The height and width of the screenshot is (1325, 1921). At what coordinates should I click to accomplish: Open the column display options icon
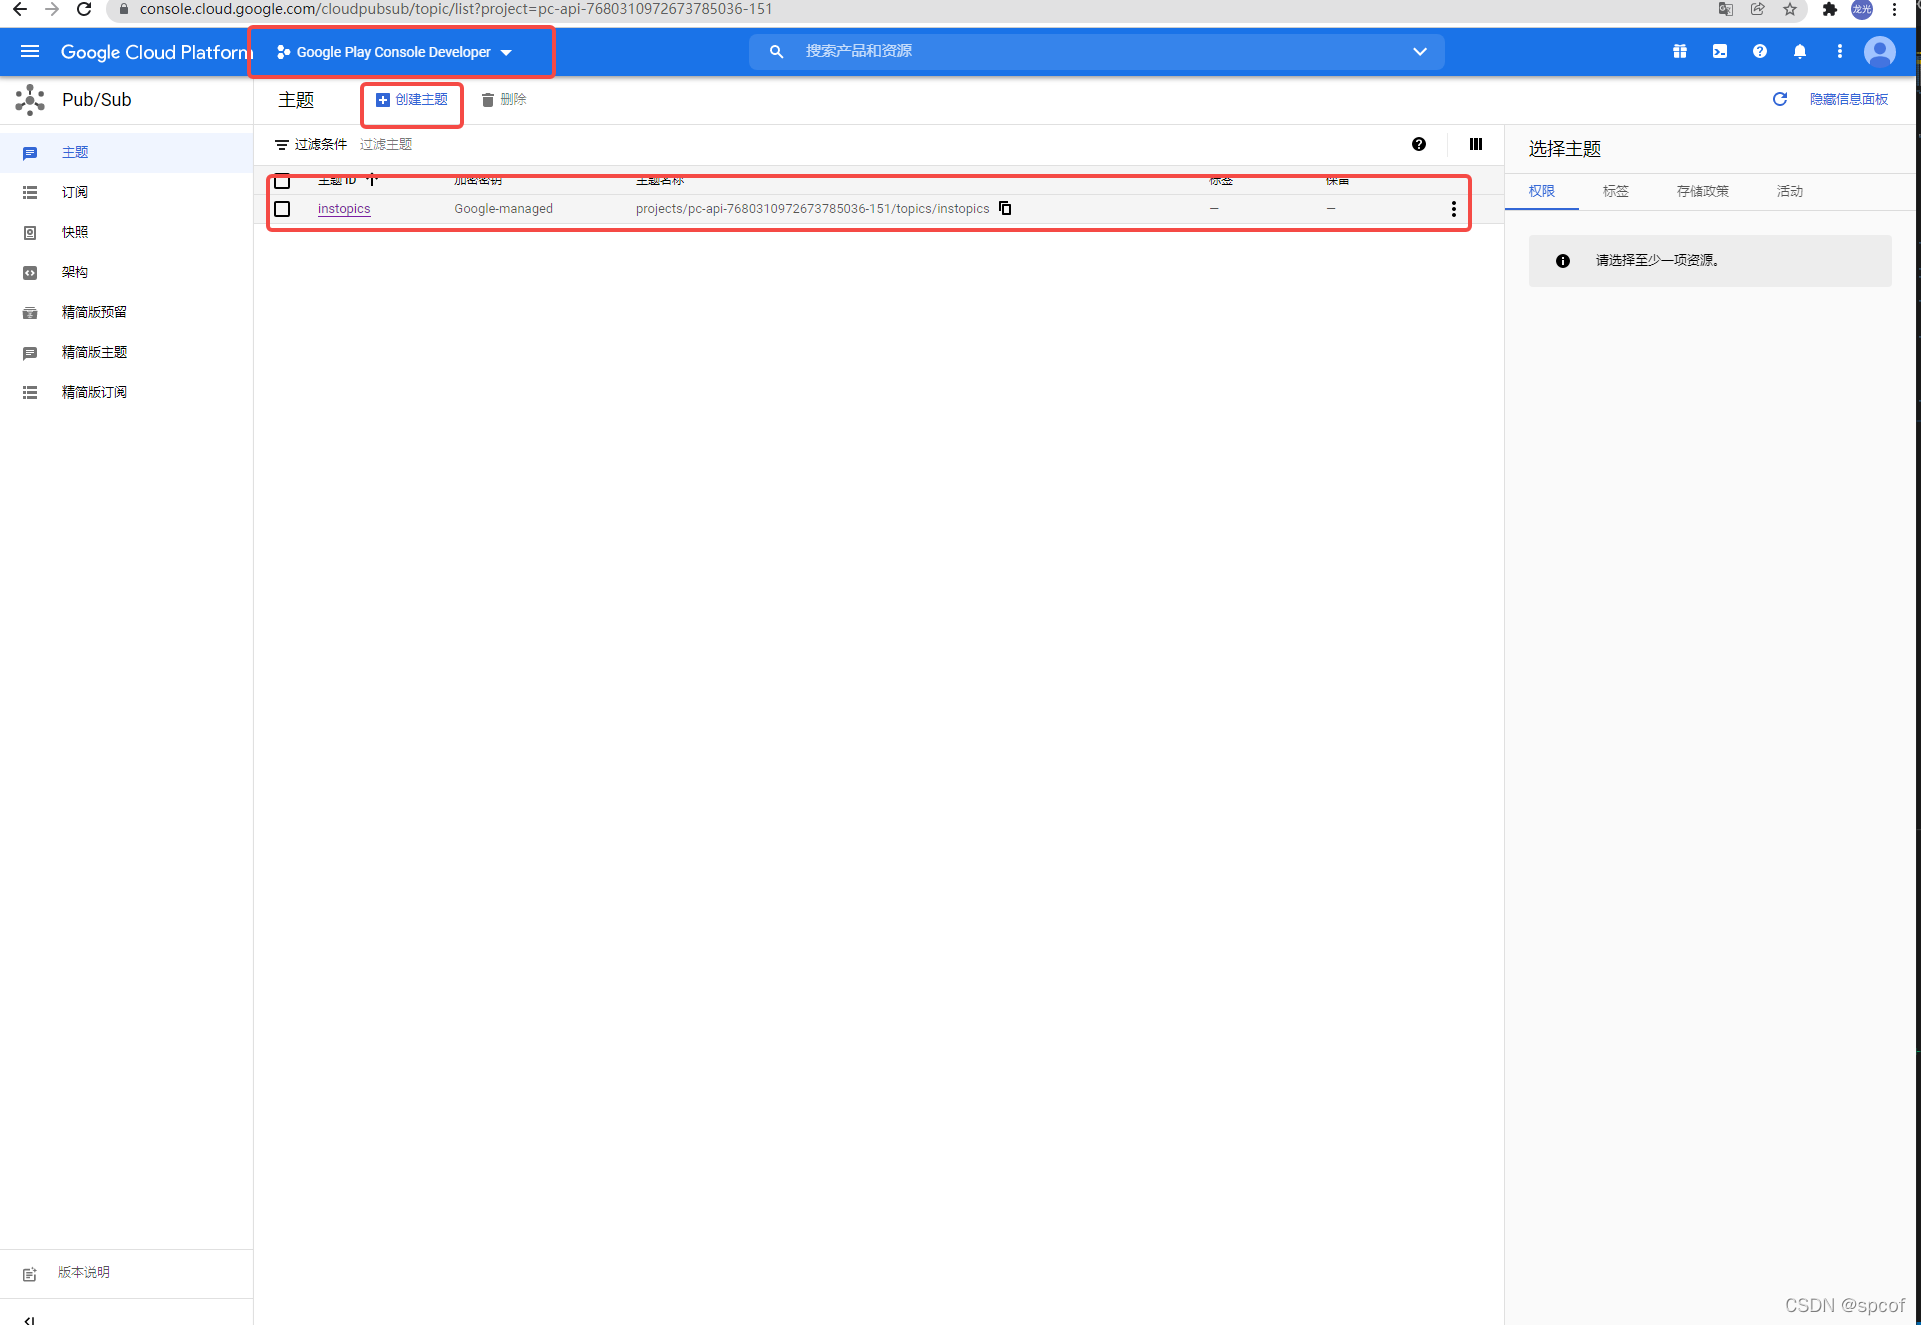coord(1475,144)
